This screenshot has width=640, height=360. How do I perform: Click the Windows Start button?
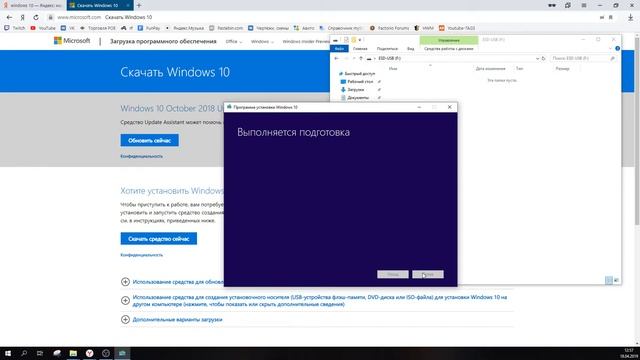(8, 353)
